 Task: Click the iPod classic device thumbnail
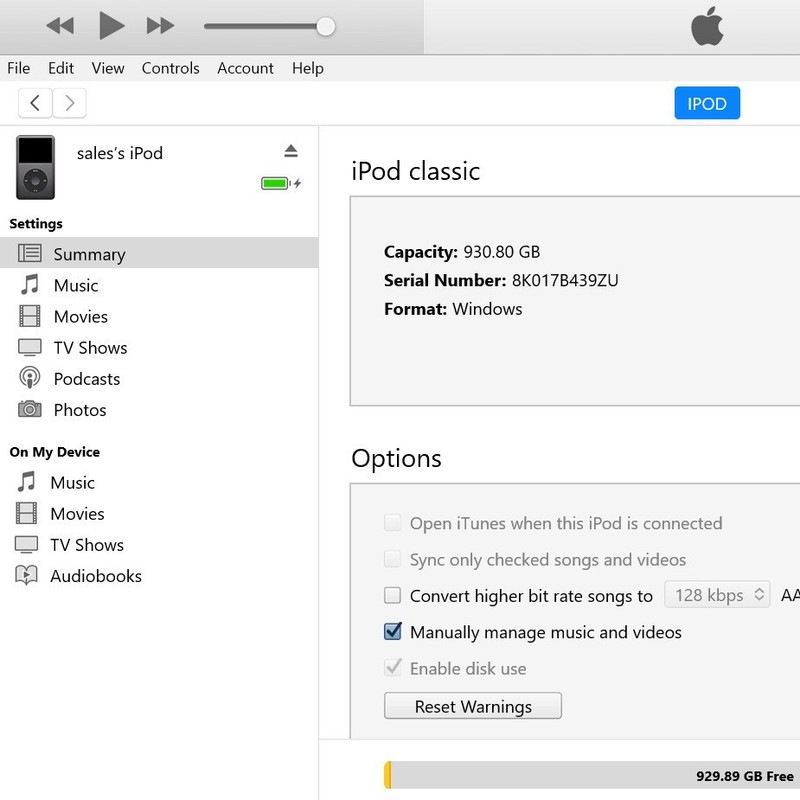click(35, 167)
